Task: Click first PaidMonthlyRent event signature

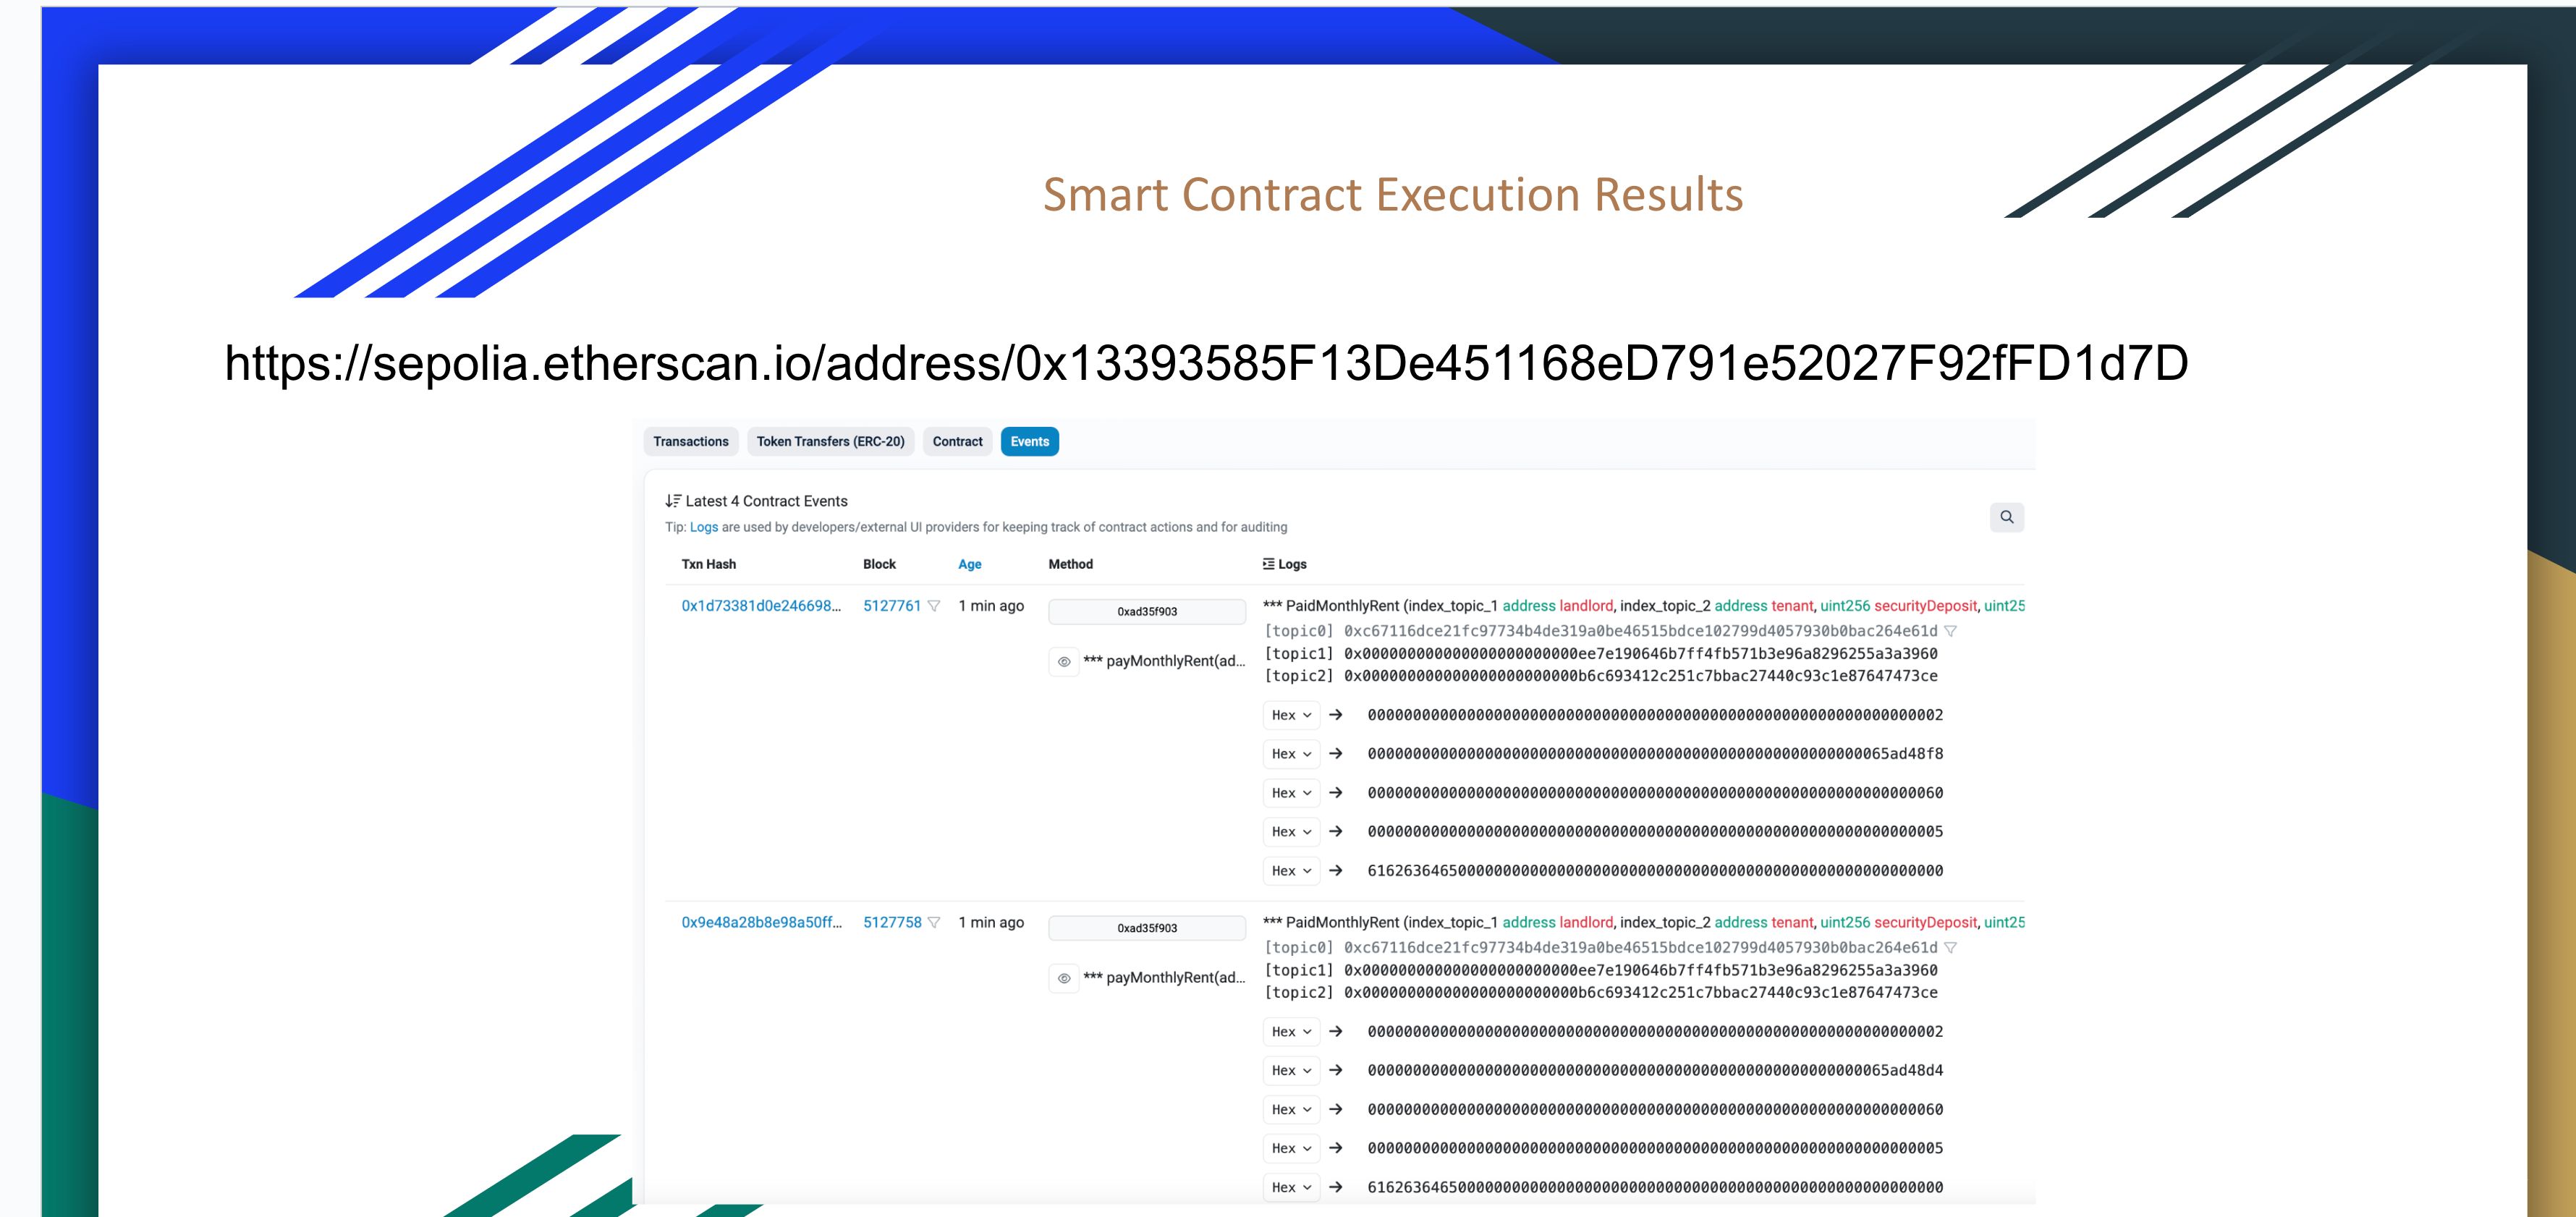Action: 1644,606
